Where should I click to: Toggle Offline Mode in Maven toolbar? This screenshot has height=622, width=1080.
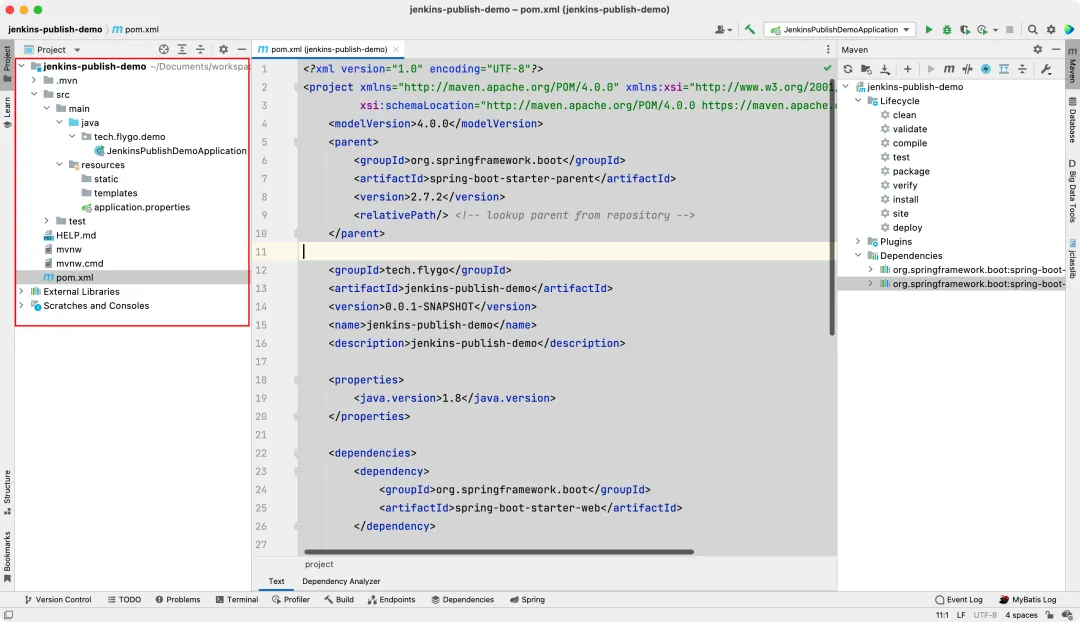pos(967,69)
